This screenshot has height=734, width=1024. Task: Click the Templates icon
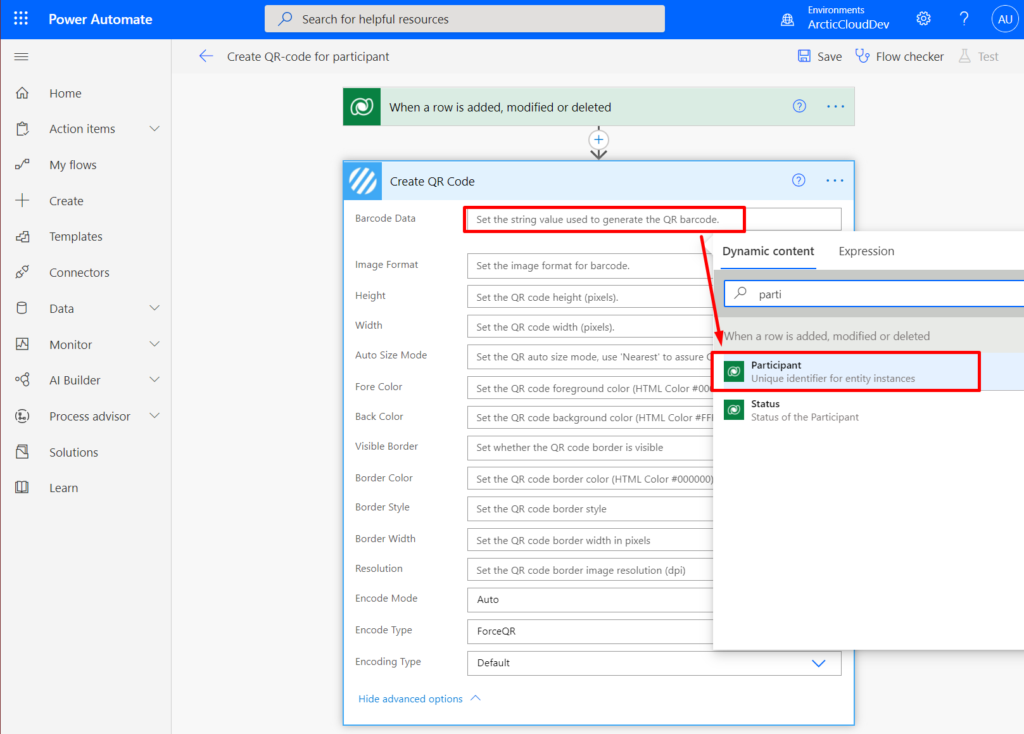22,236
